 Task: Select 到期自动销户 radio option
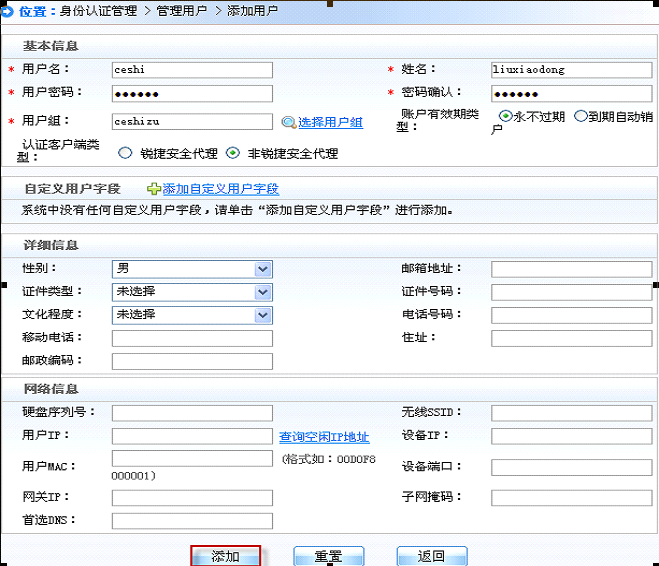point(580,116)
